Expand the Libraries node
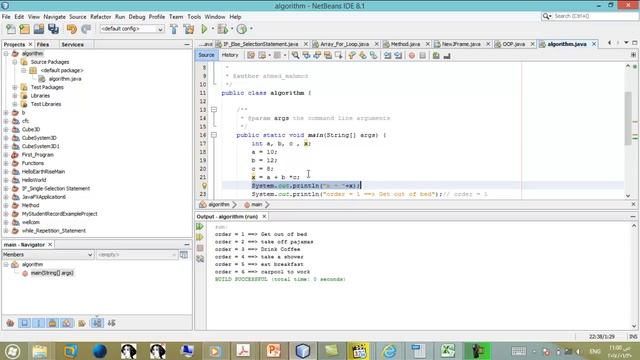The width and height of the screenshot is (640, 360). pos(15,96)
